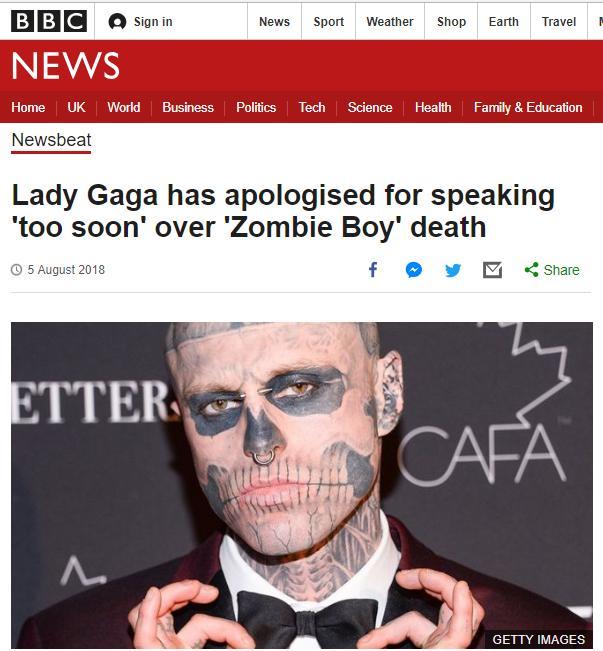Click the Sign in account icon
The height and width of the screenshot is (651, 603).
point(117,22)
